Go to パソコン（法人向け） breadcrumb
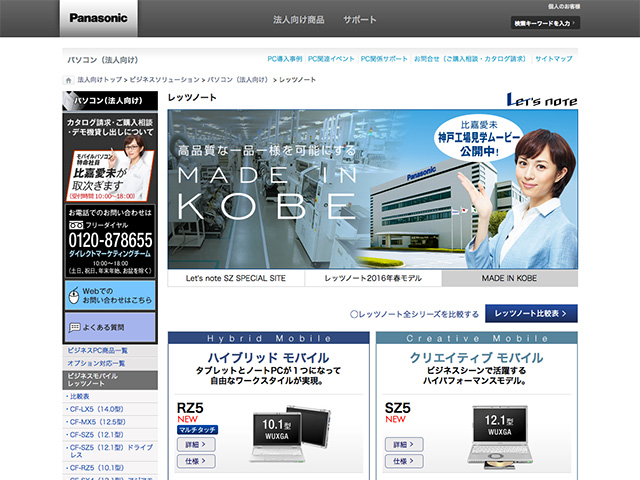Screen dimensions: 640x480 click(x=238, y=80)
